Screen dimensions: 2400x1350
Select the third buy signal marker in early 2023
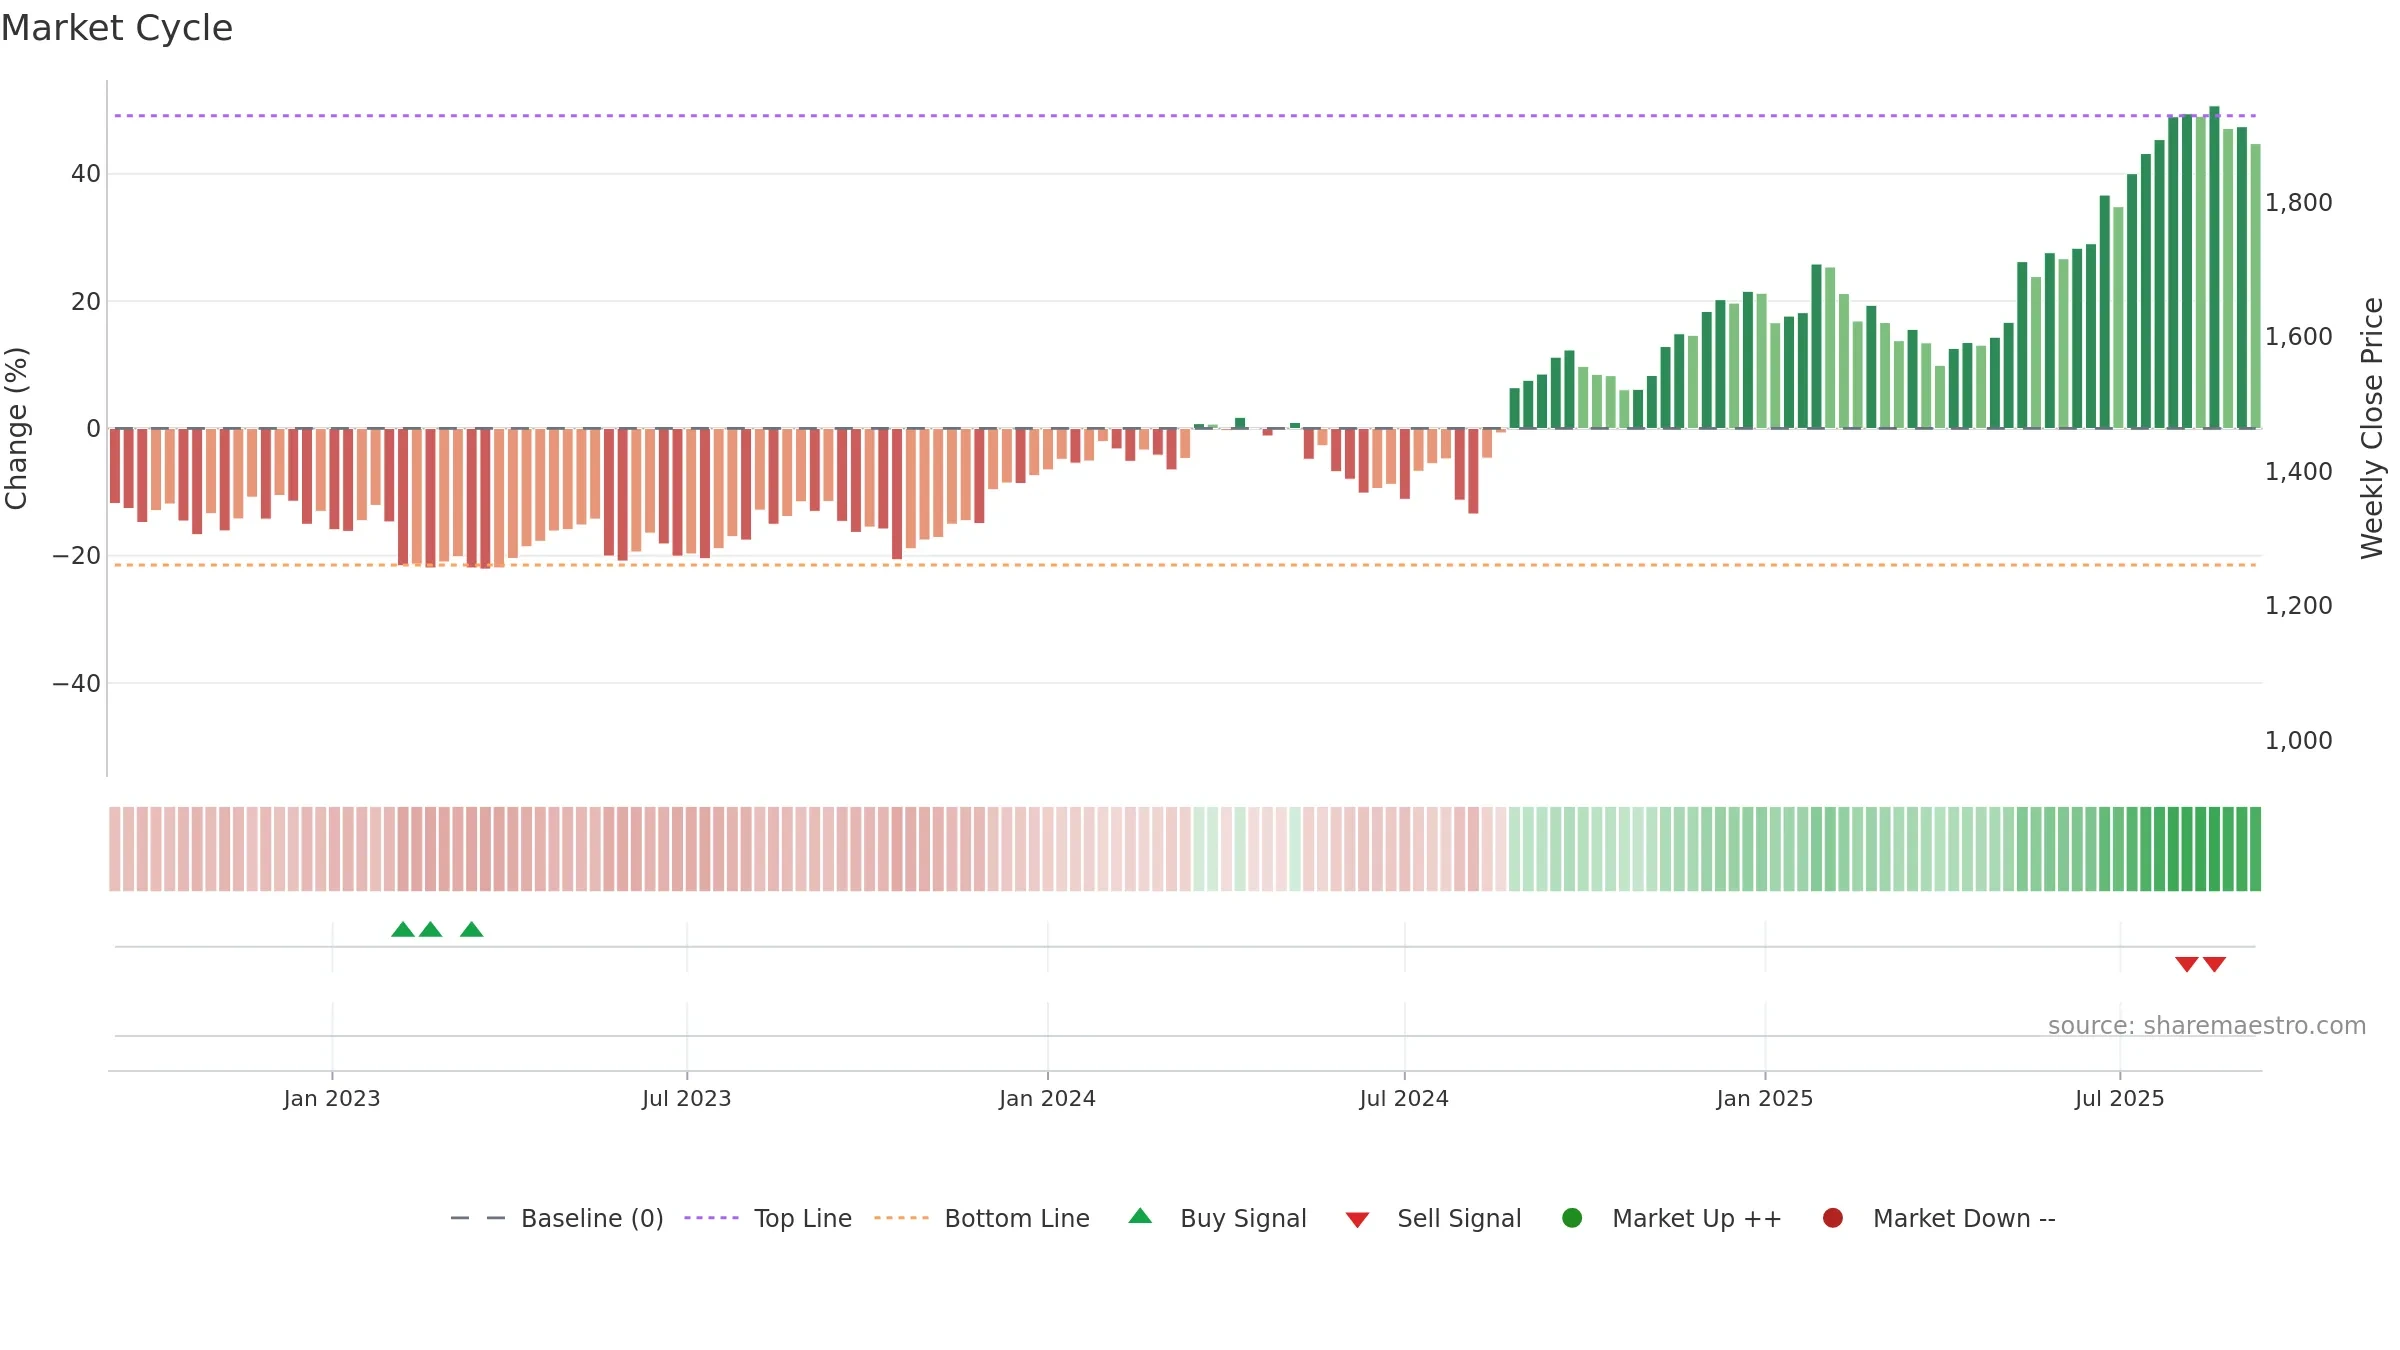[x=472, y=930]
